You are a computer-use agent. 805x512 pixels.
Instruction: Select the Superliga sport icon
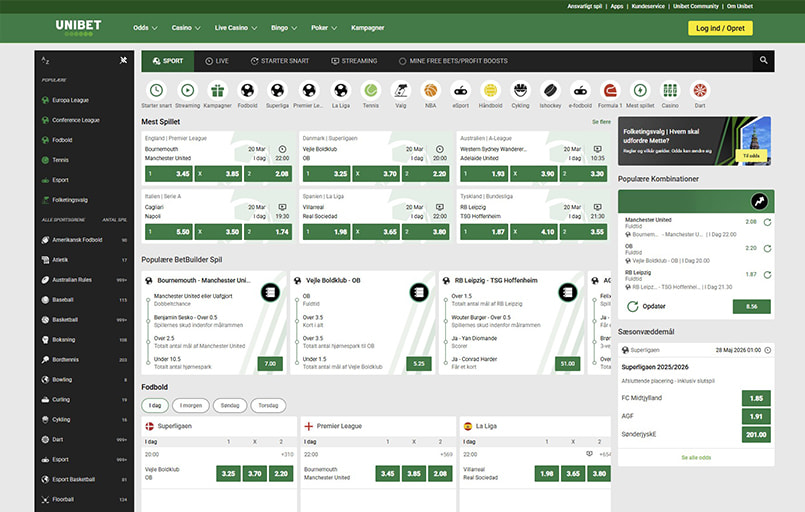[x=277, y=90]
